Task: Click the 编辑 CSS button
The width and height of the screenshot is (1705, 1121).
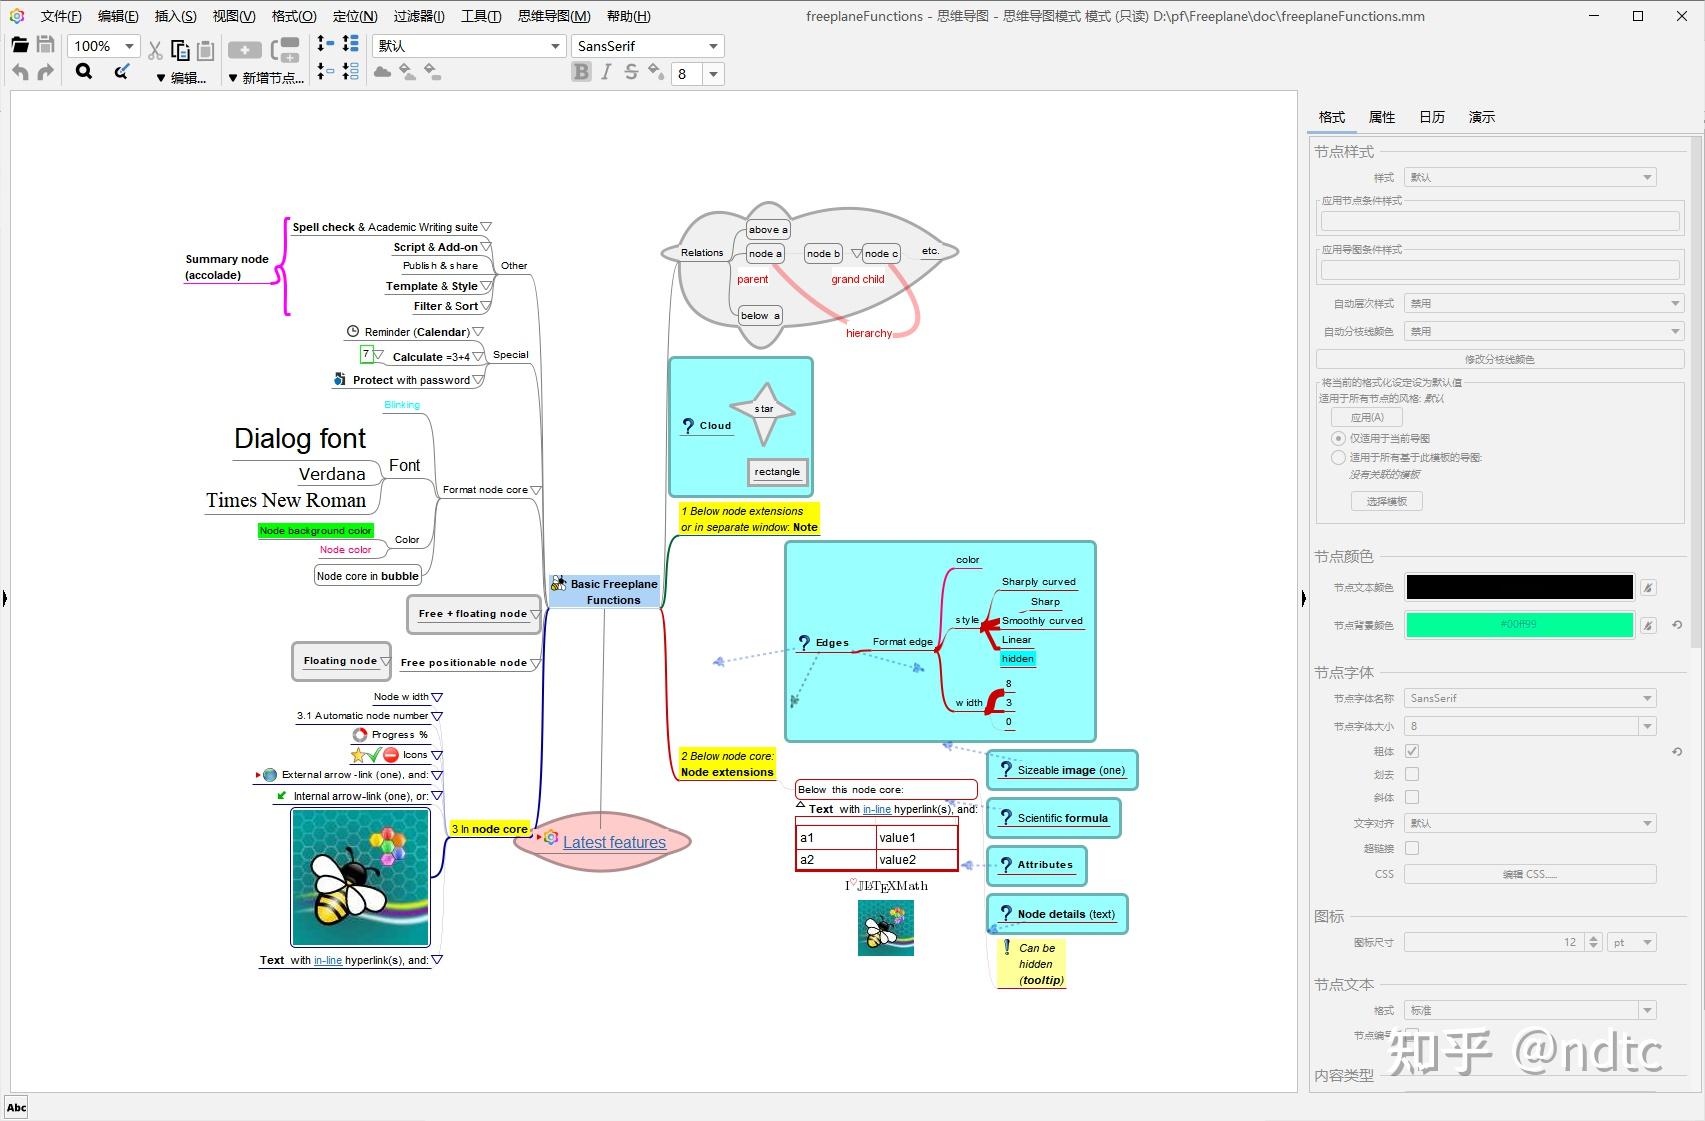Action: click(1529, 874)
